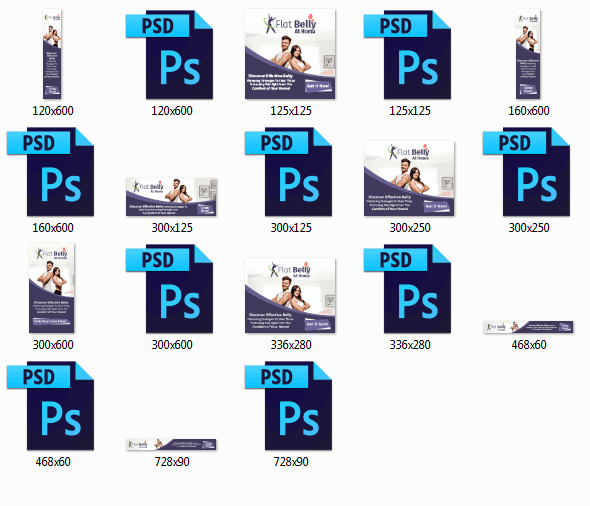
Task: Click the 300x125 banner image thumbnail
Action: tap(171, 197)
